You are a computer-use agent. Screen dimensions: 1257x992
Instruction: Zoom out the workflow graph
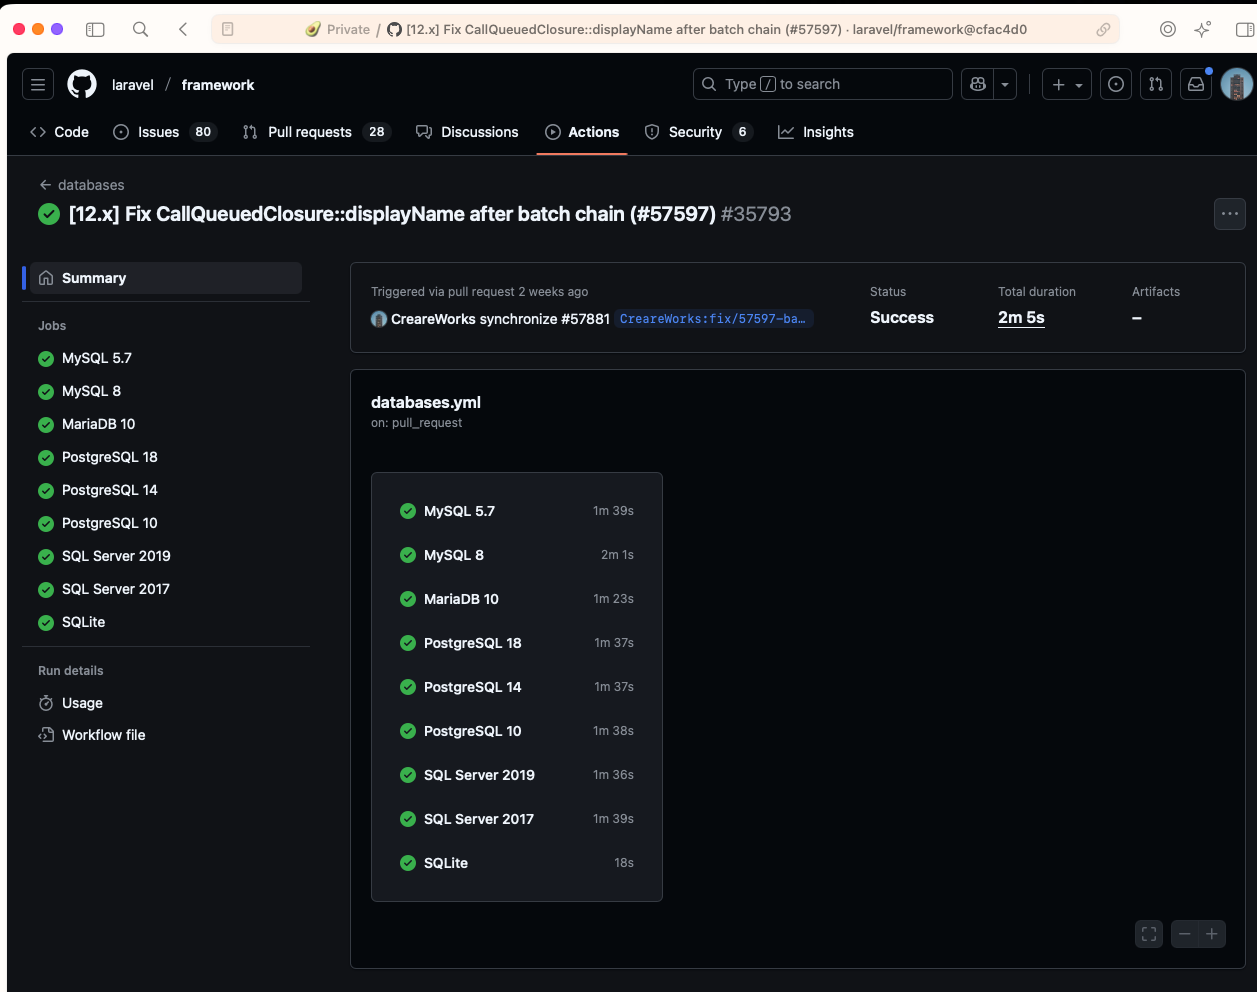1185,934
